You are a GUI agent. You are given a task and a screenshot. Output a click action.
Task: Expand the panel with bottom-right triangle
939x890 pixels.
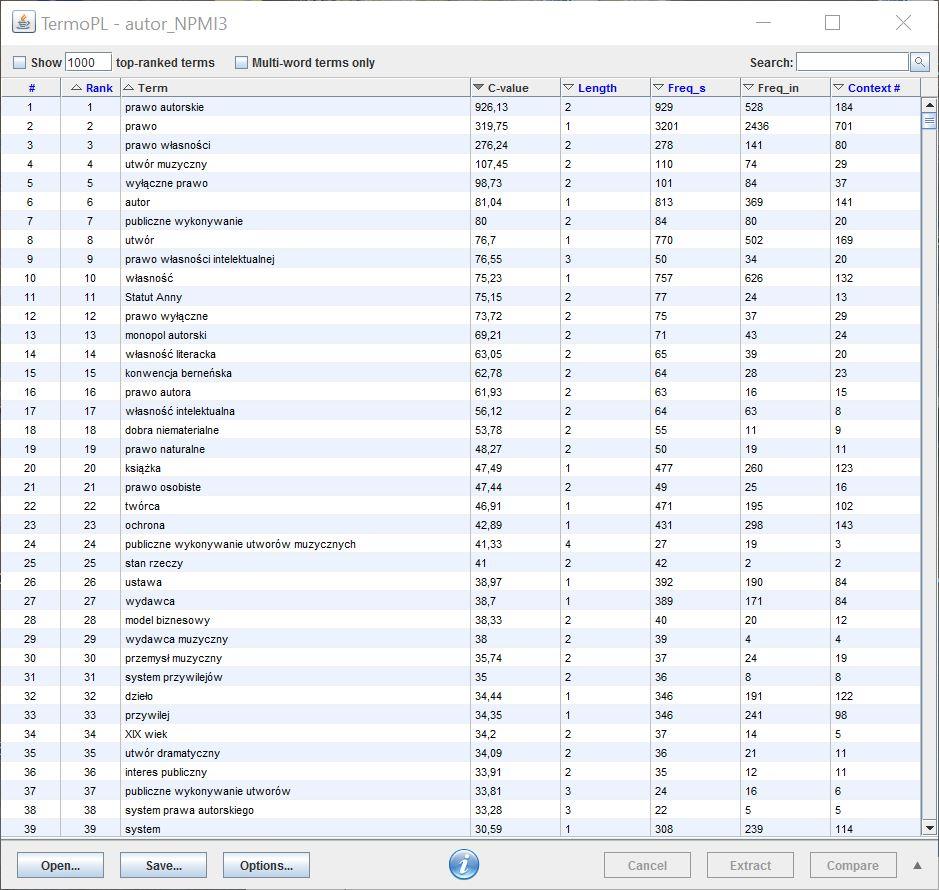tap(917, 865)
